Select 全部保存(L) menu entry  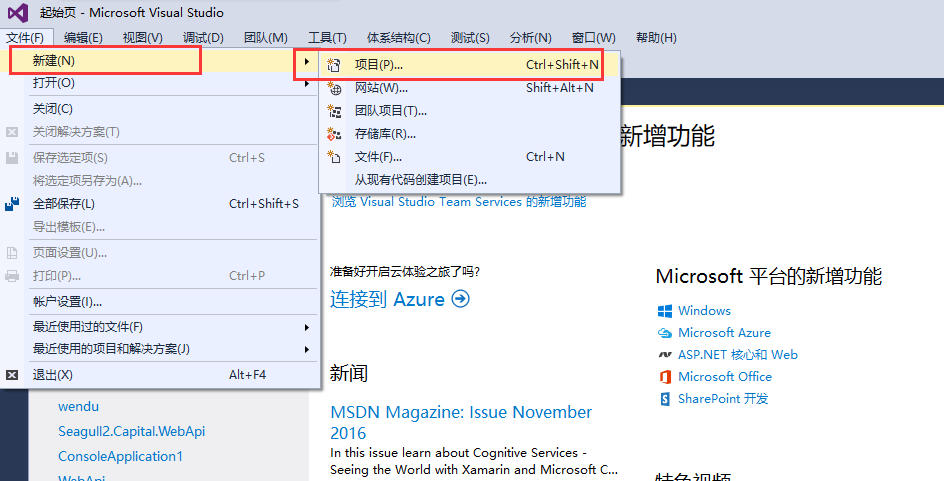click(160, 203)
